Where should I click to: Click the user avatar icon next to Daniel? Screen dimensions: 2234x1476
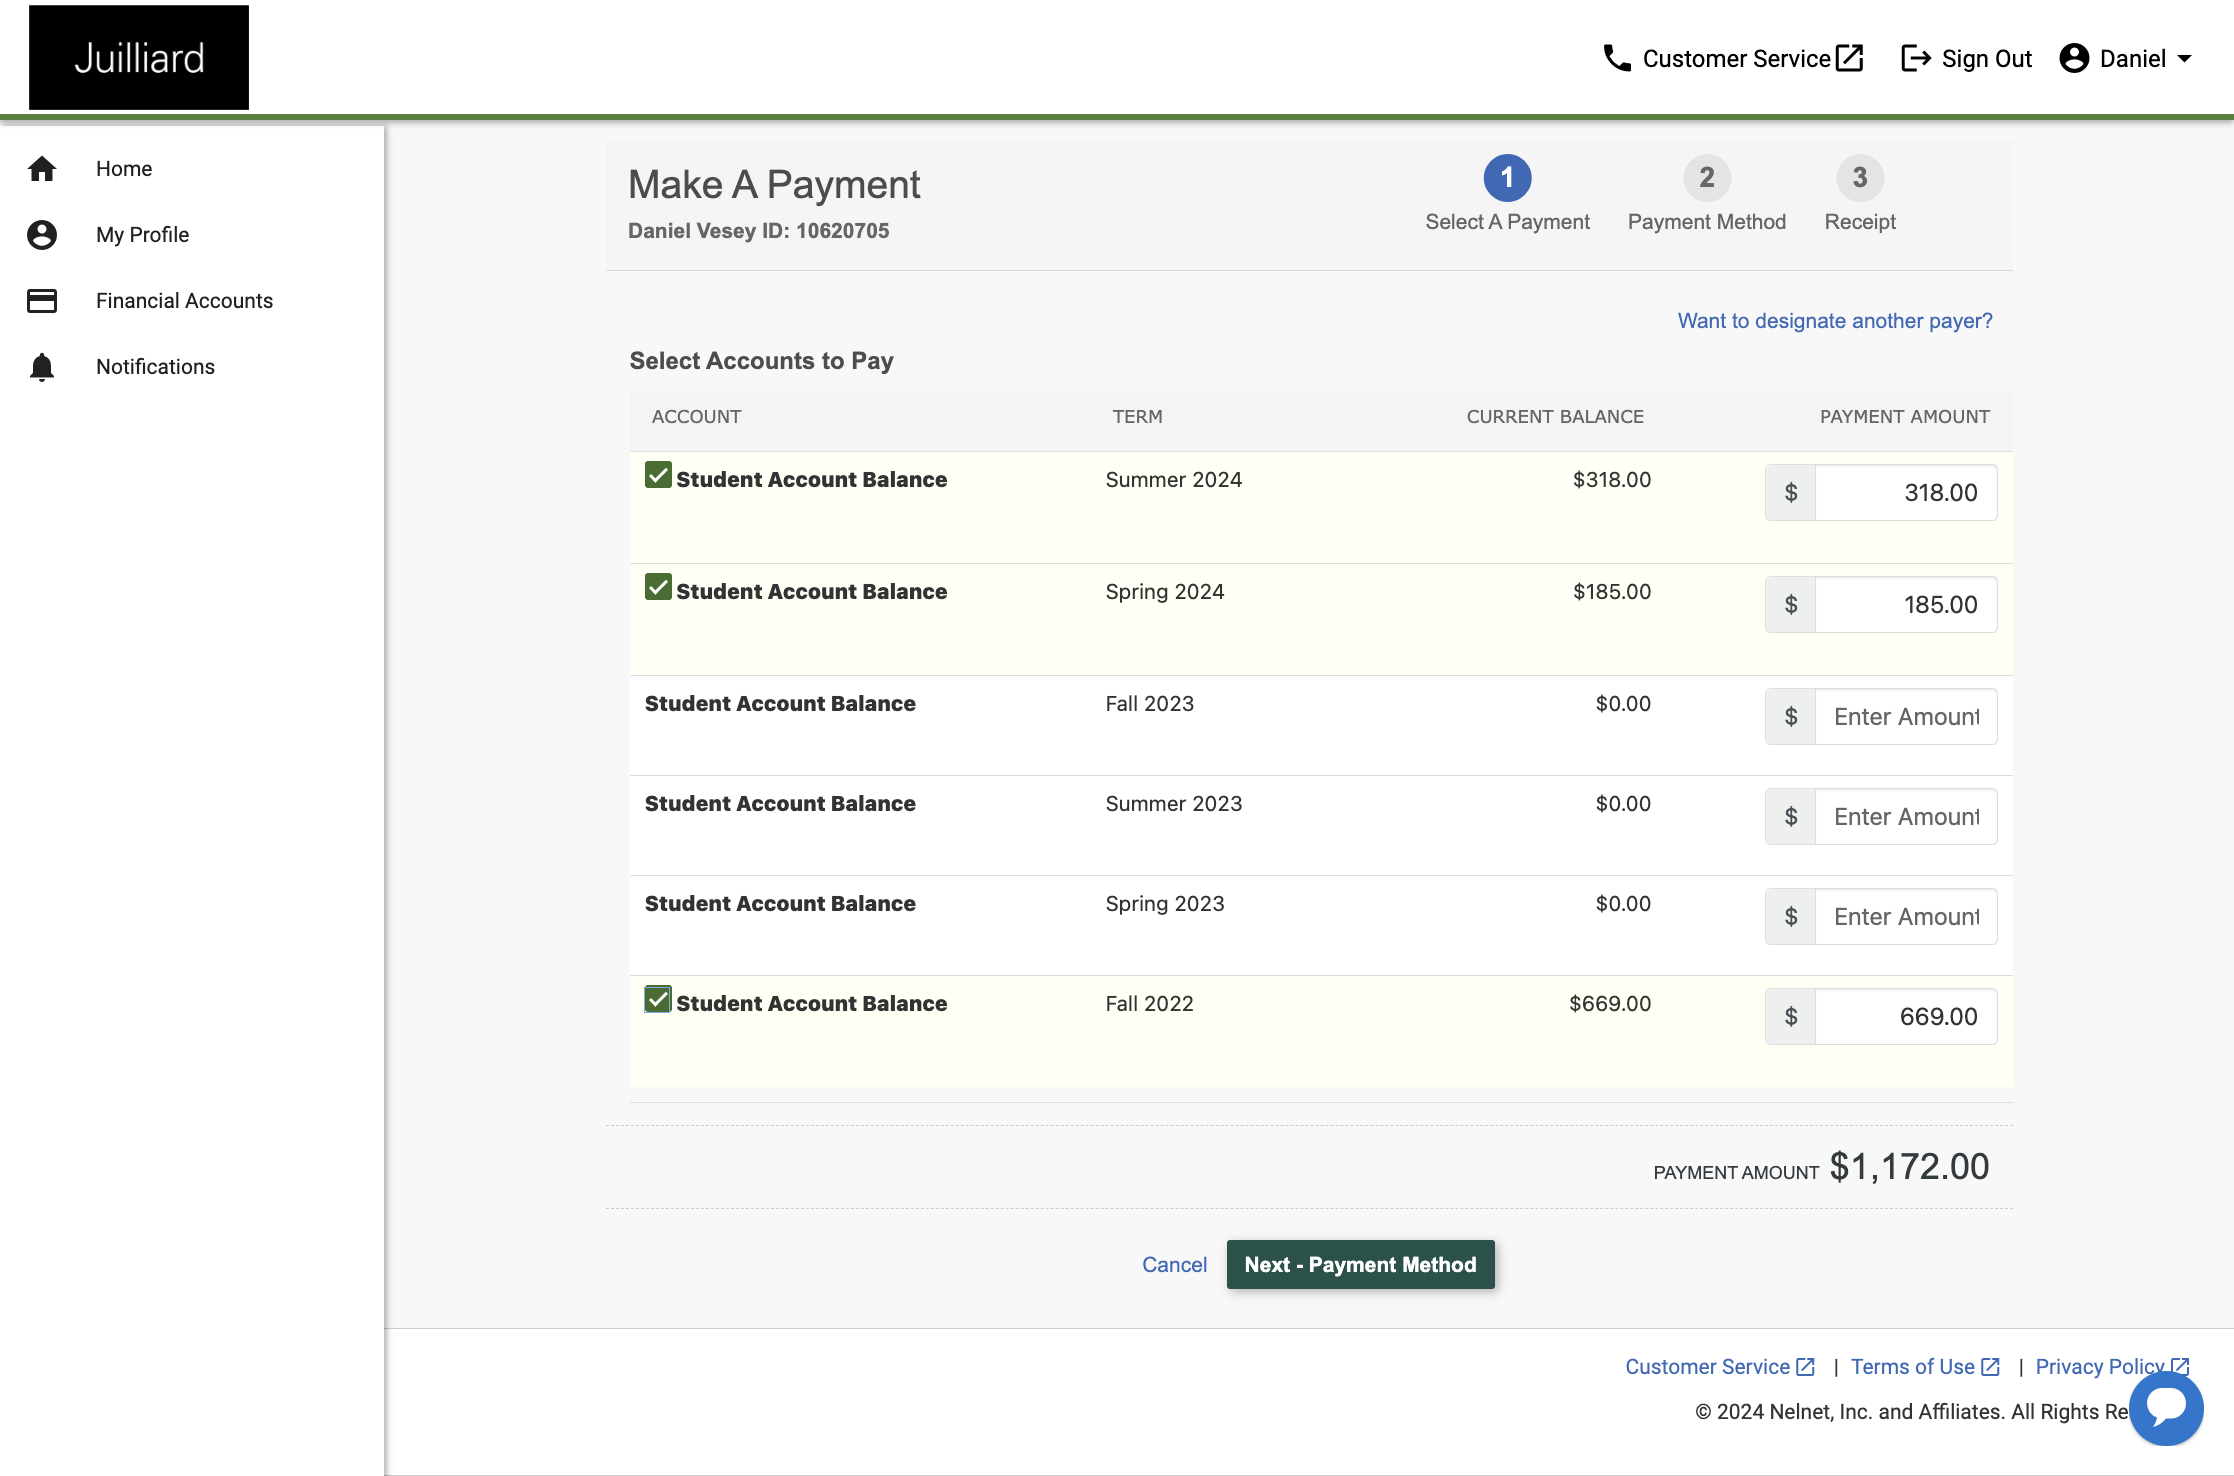coord(2075,59)
